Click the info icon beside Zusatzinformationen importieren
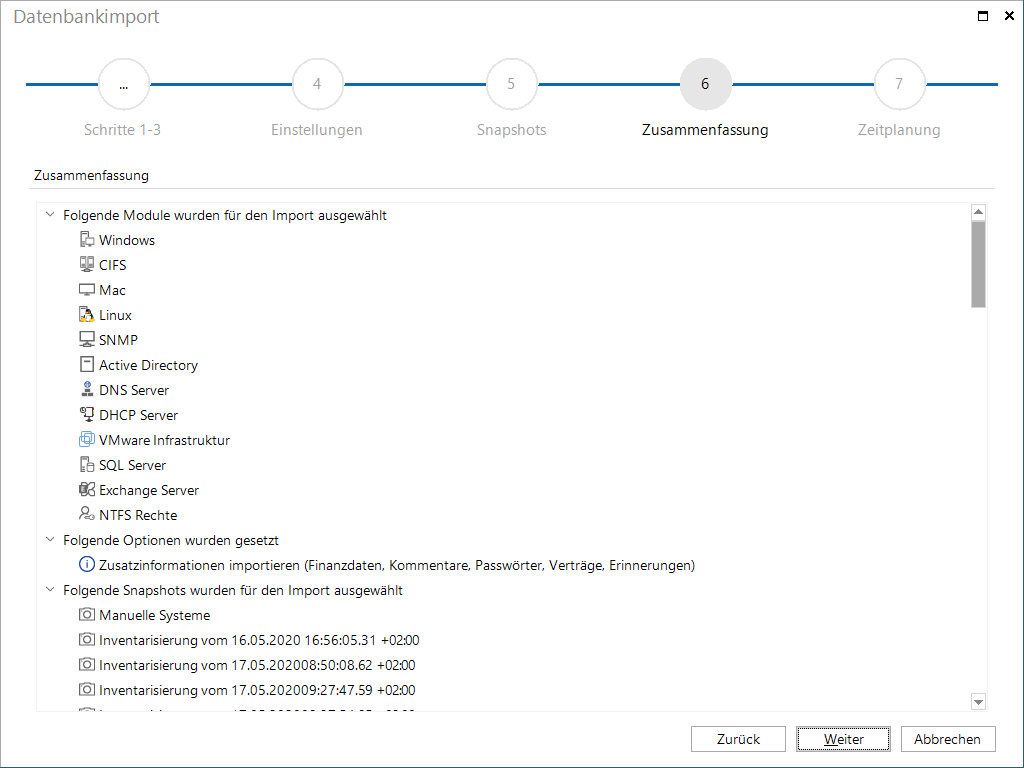 pyautogui.click(x=87, y=564)
